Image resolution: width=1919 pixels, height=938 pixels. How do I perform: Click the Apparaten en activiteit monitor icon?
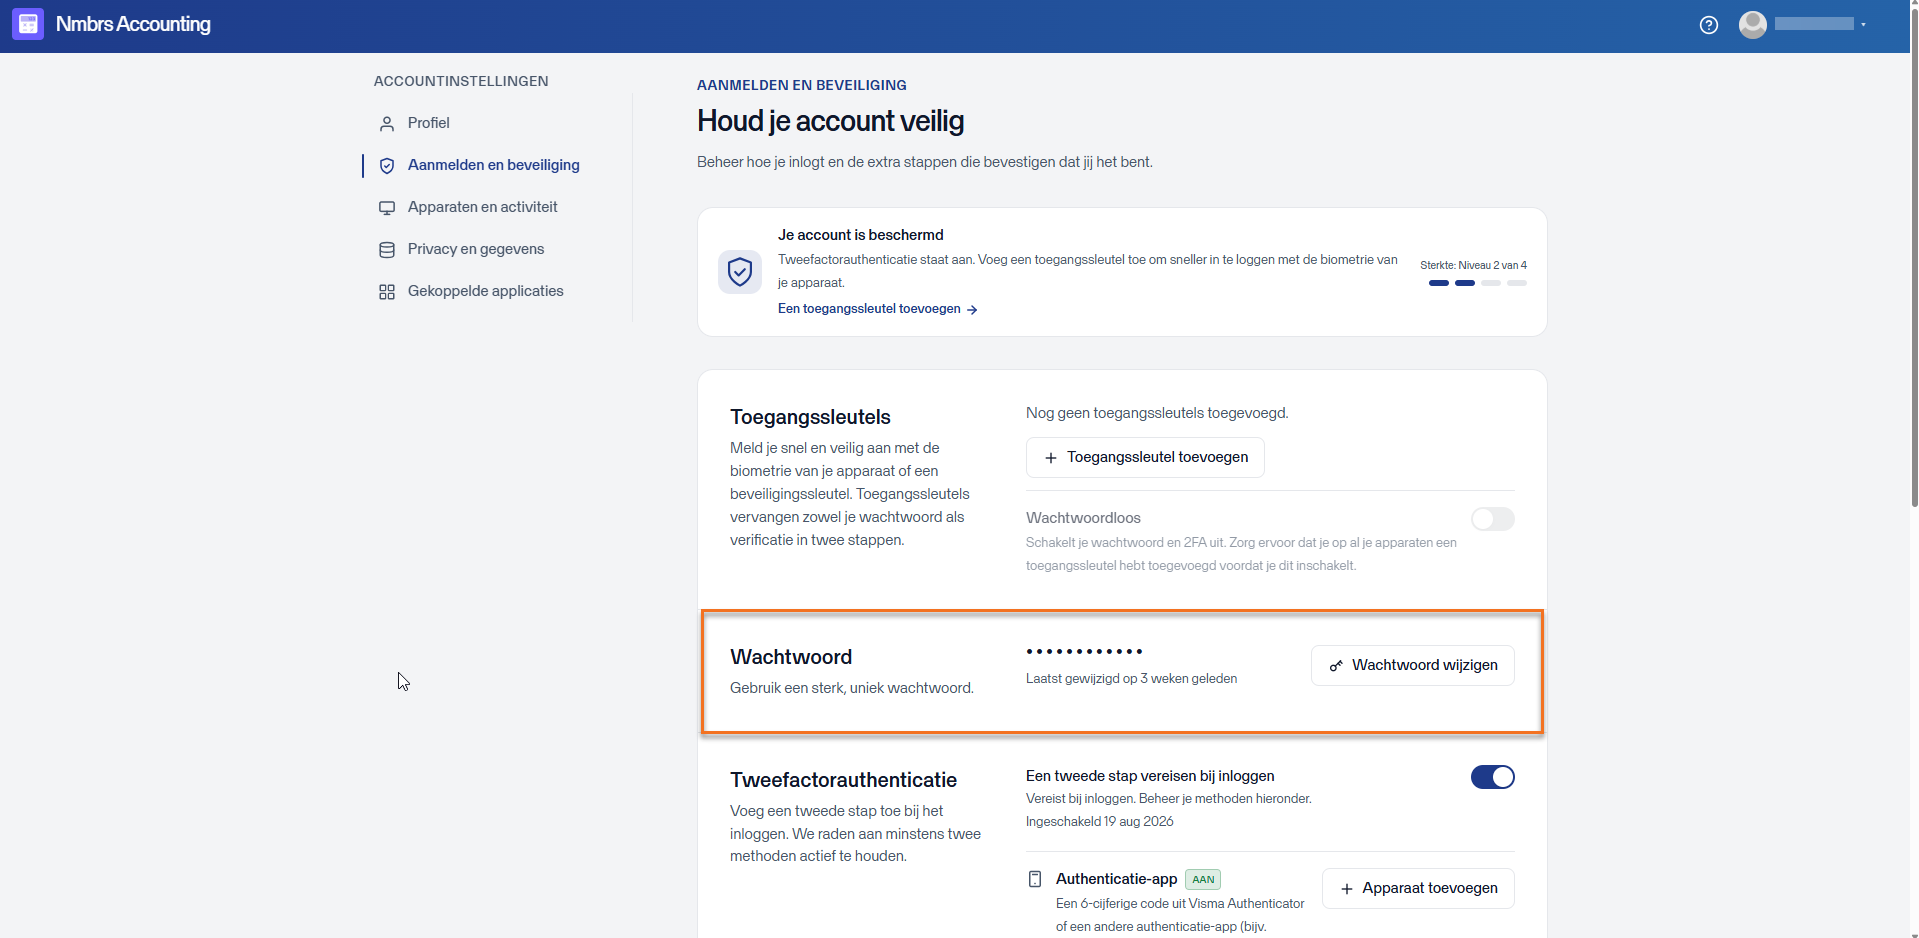point(387,208)
